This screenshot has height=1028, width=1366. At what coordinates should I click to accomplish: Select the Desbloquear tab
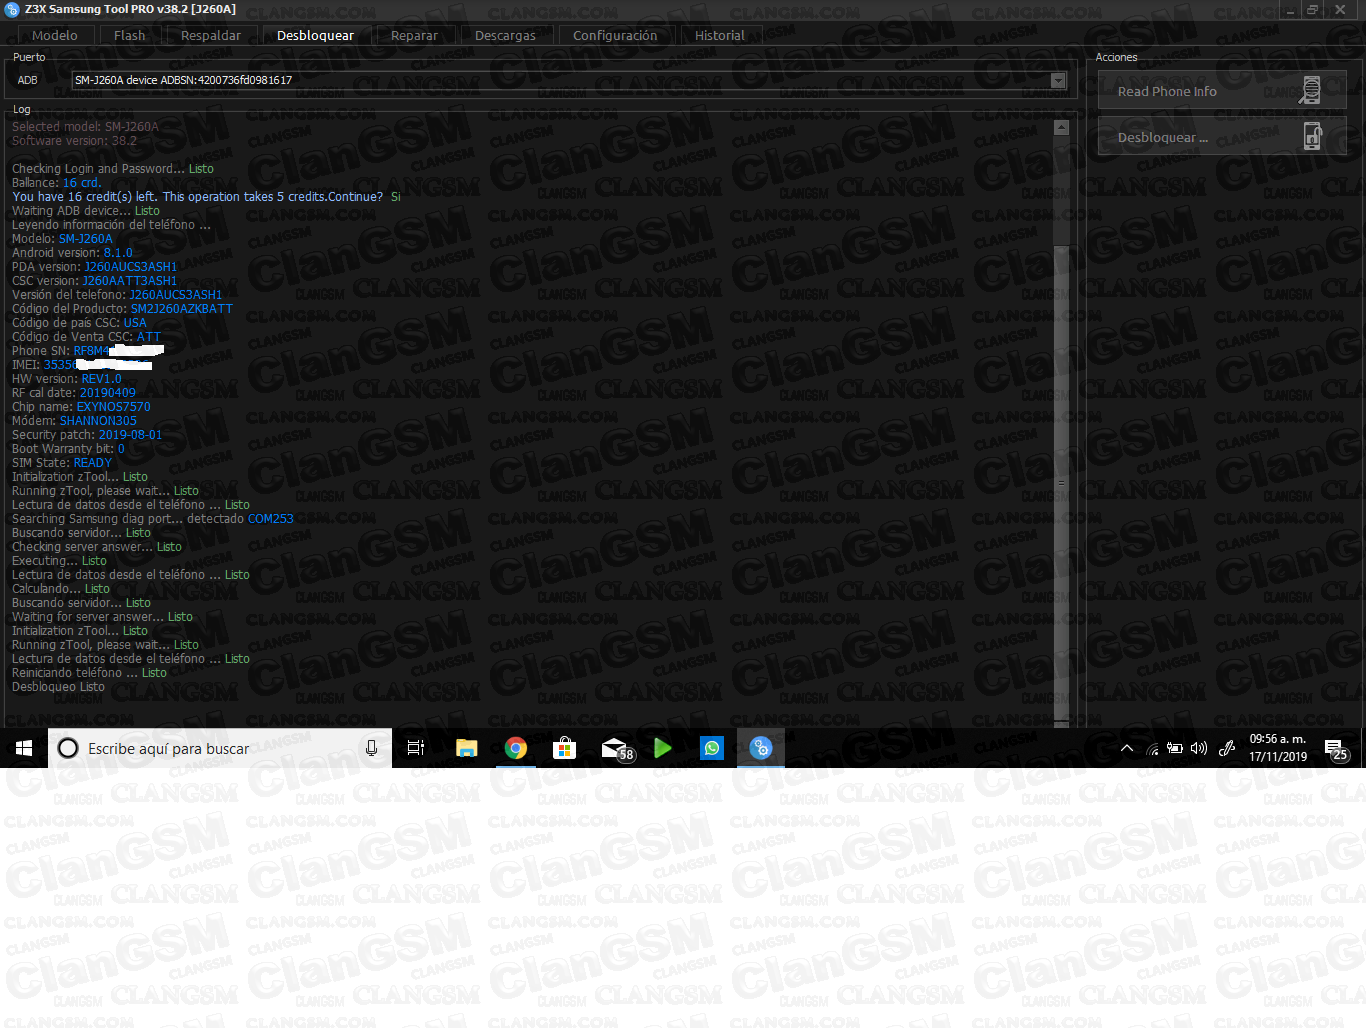(315, 35)
